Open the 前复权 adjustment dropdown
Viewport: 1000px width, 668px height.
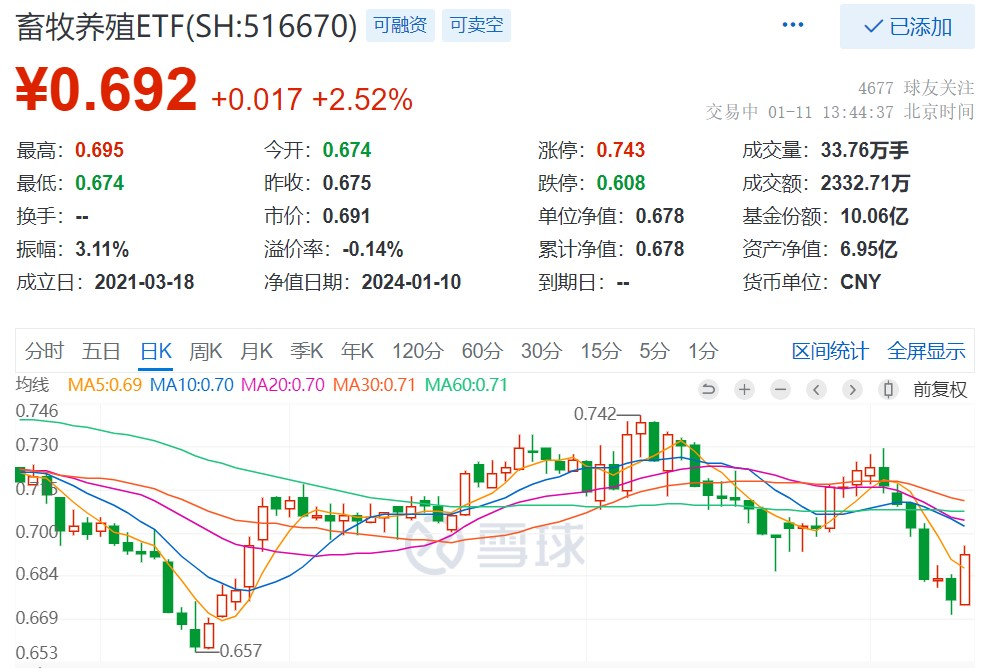[x=940, y=390]
